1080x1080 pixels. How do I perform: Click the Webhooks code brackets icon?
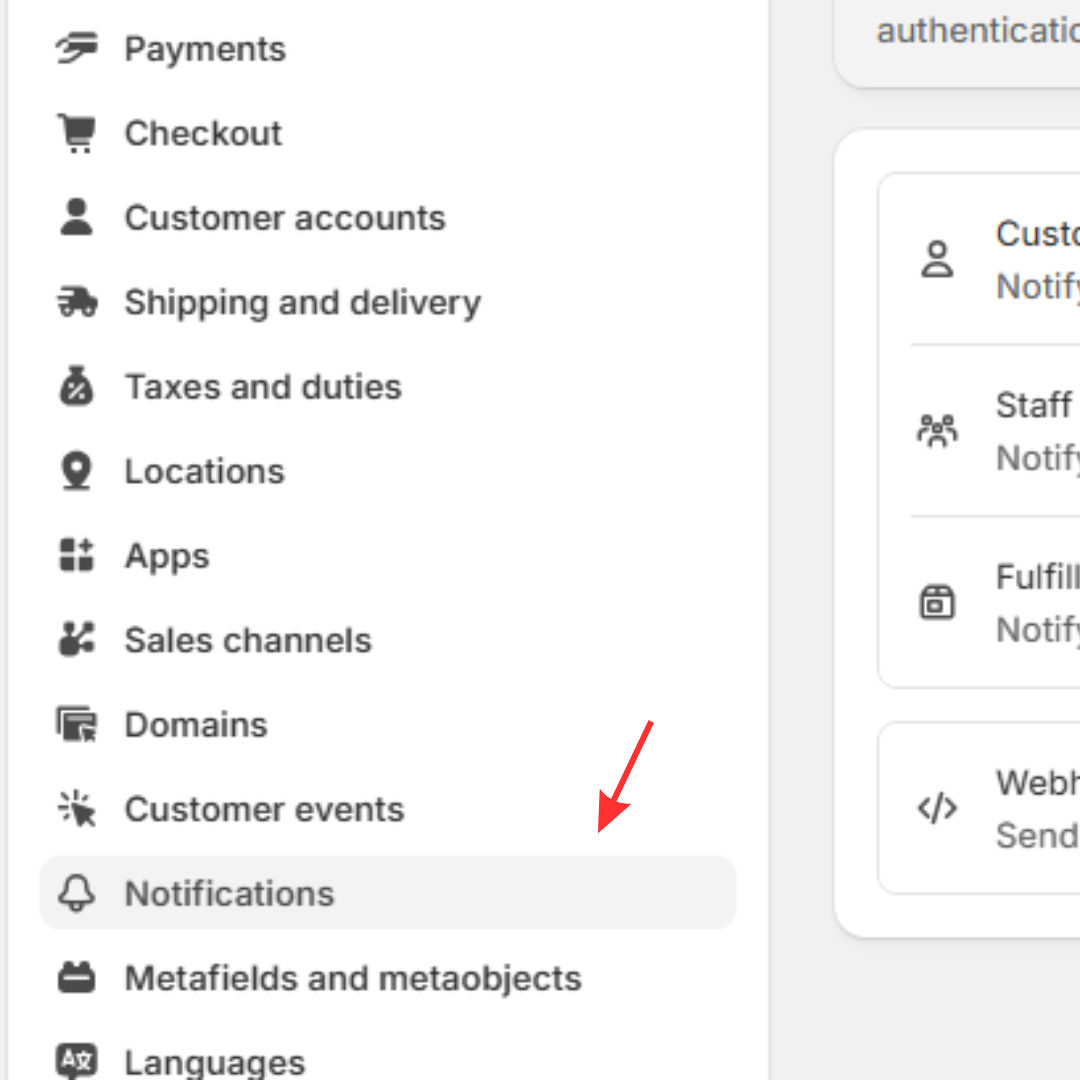tap(937, 809)
